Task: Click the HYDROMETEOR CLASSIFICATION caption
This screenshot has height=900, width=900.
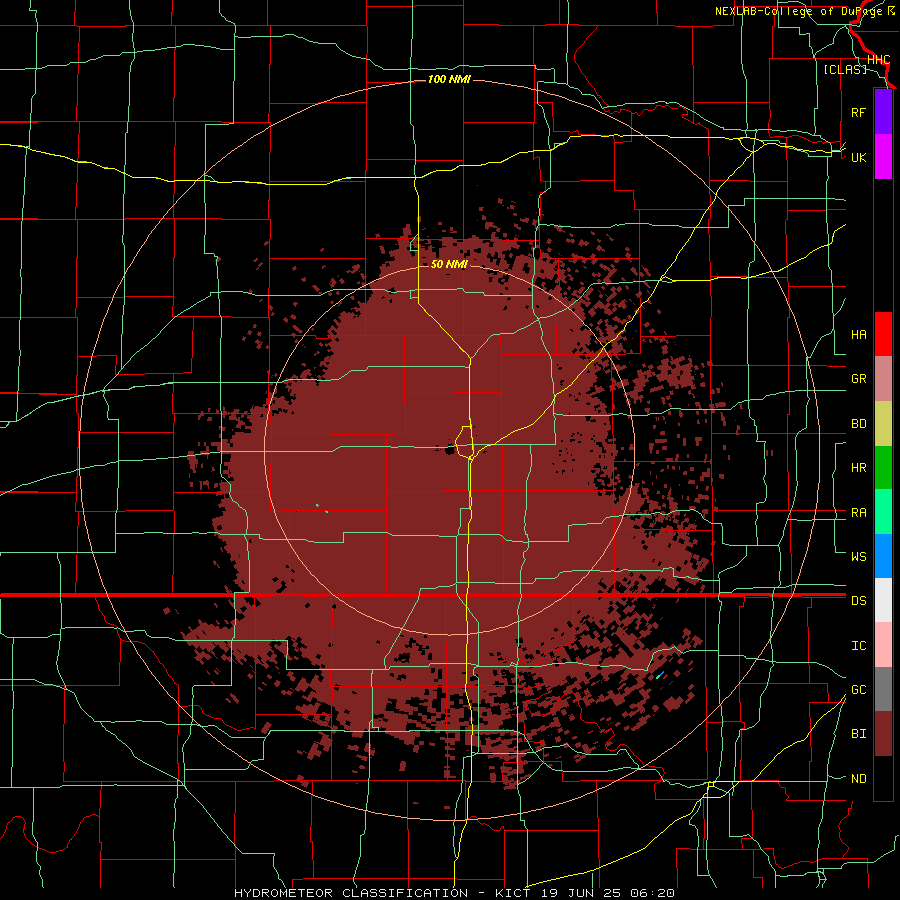Action: tap(351, 893)
